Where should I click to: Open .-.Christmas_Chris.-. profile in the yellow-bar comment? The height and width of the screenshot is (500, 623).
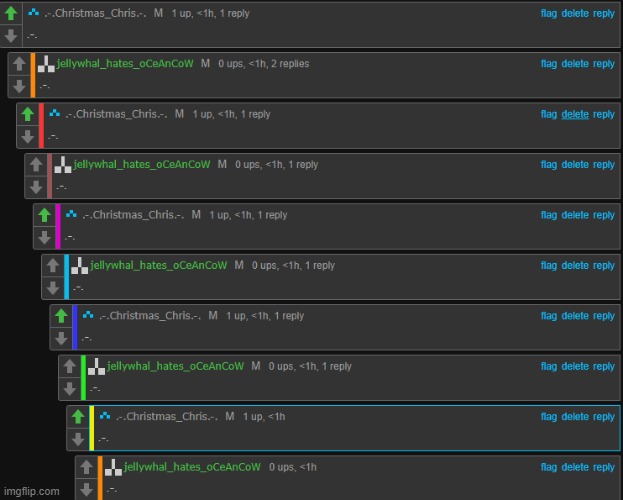coord(167,416)
